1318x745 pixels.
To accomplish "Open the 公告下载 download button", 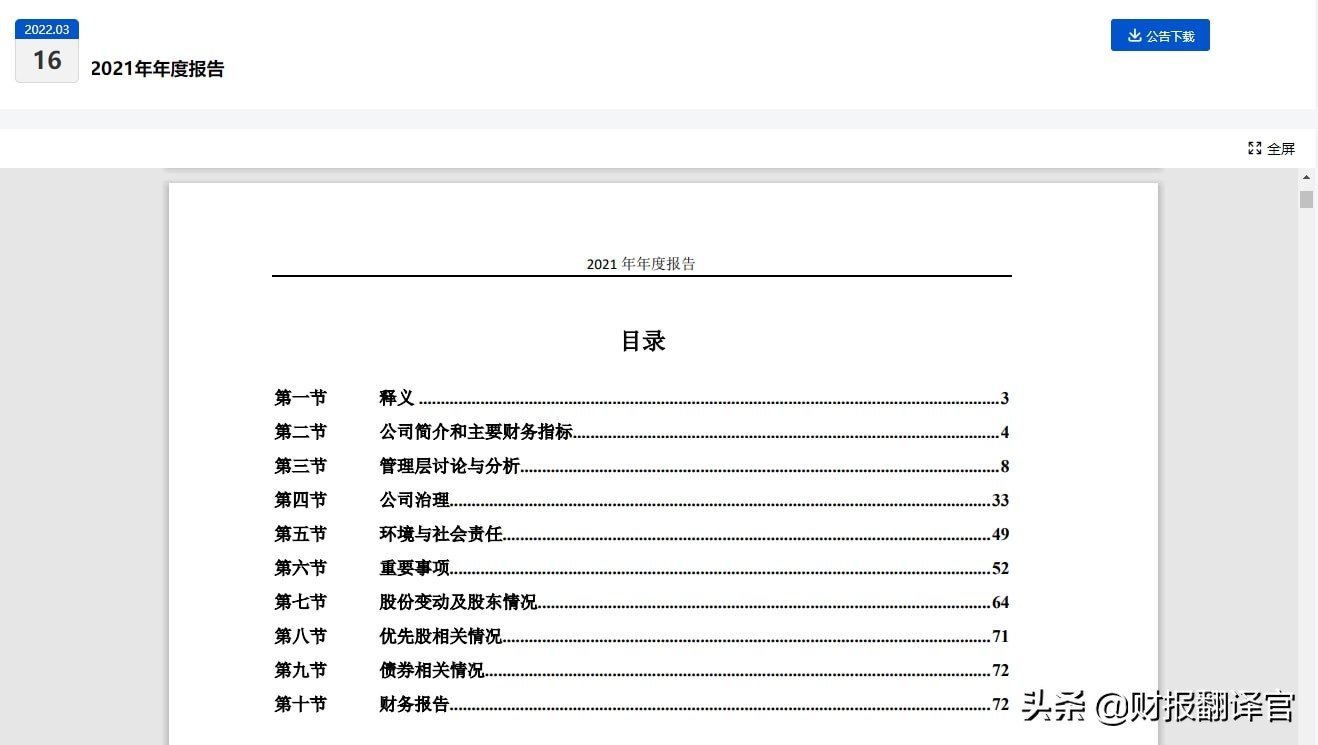I will 1160,34.
